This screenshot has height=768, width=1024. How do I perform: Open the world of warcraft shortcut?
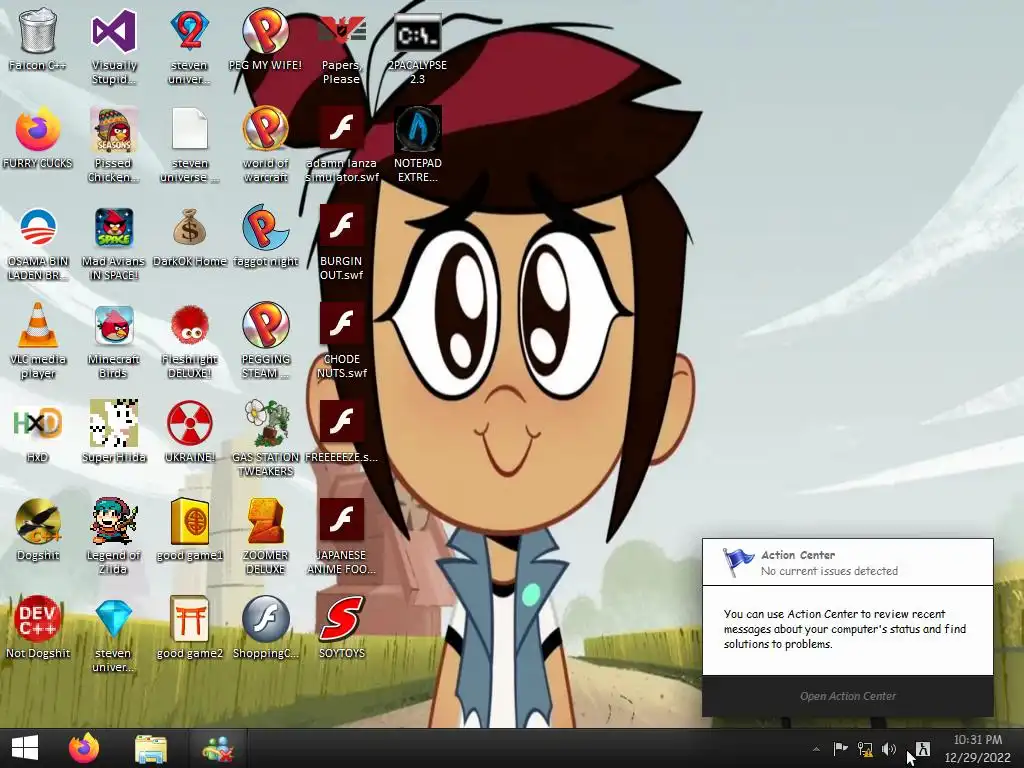coord(265,129)
